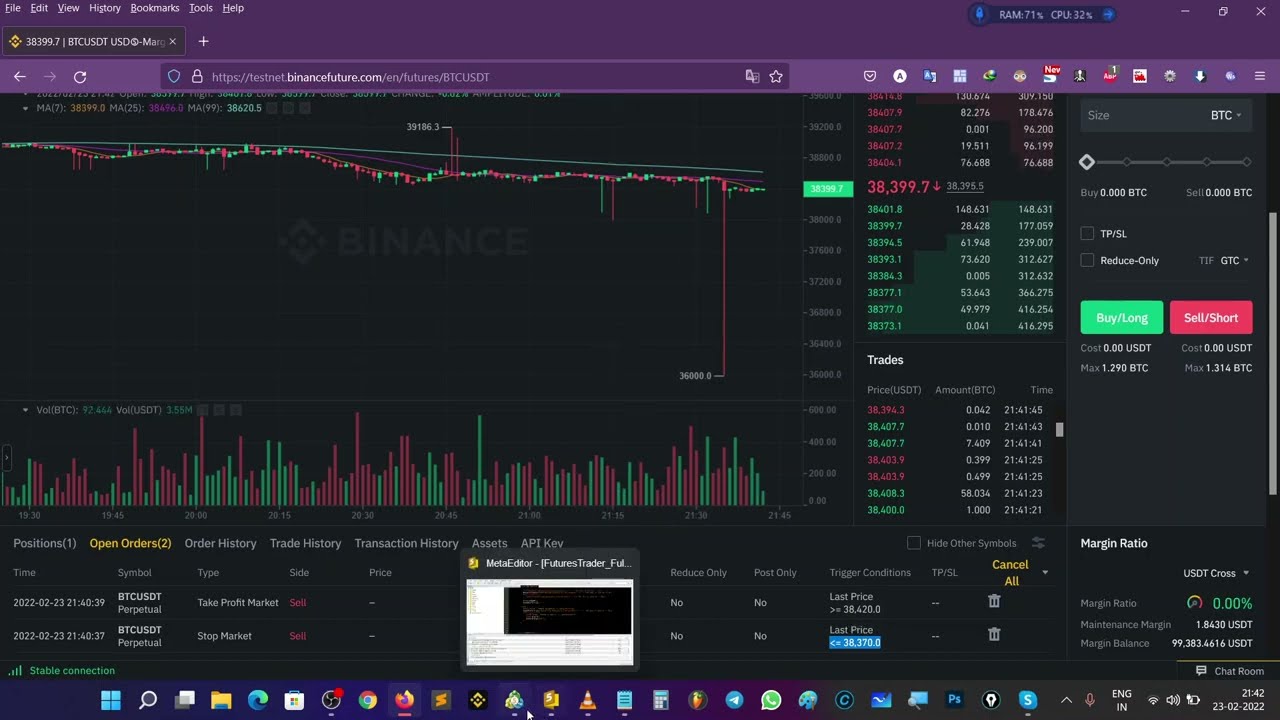Enable the TP/SL checkbox

[x=1087, y=233]
